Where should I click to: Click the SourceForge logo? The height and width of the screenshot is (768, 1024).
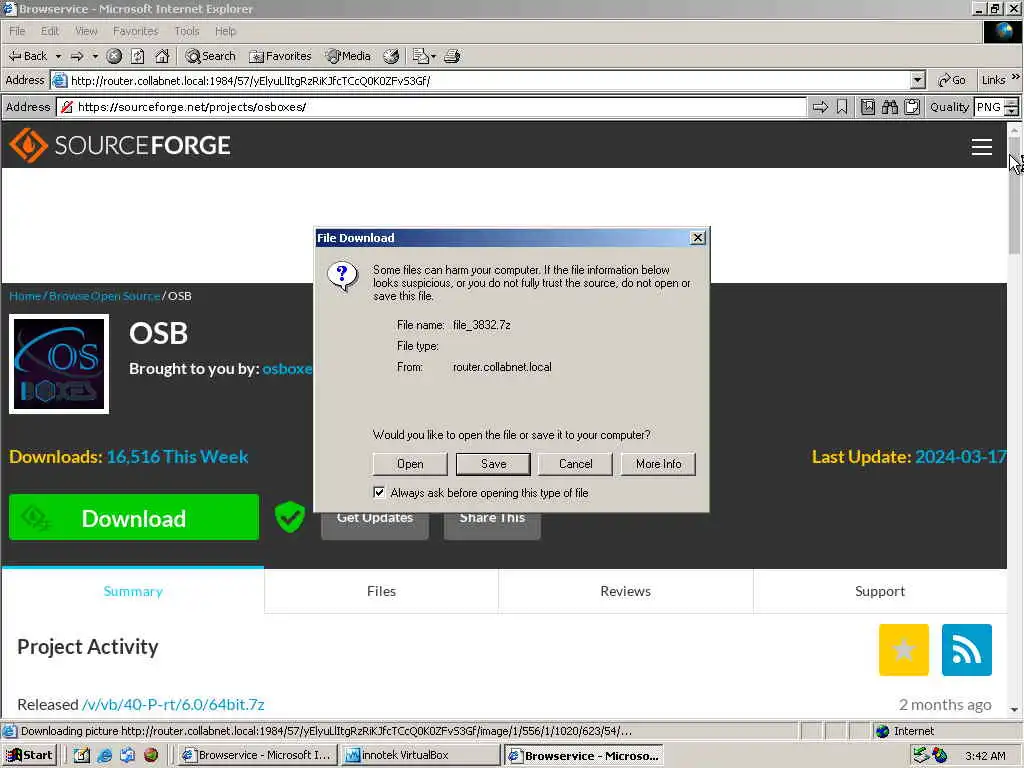120,145
